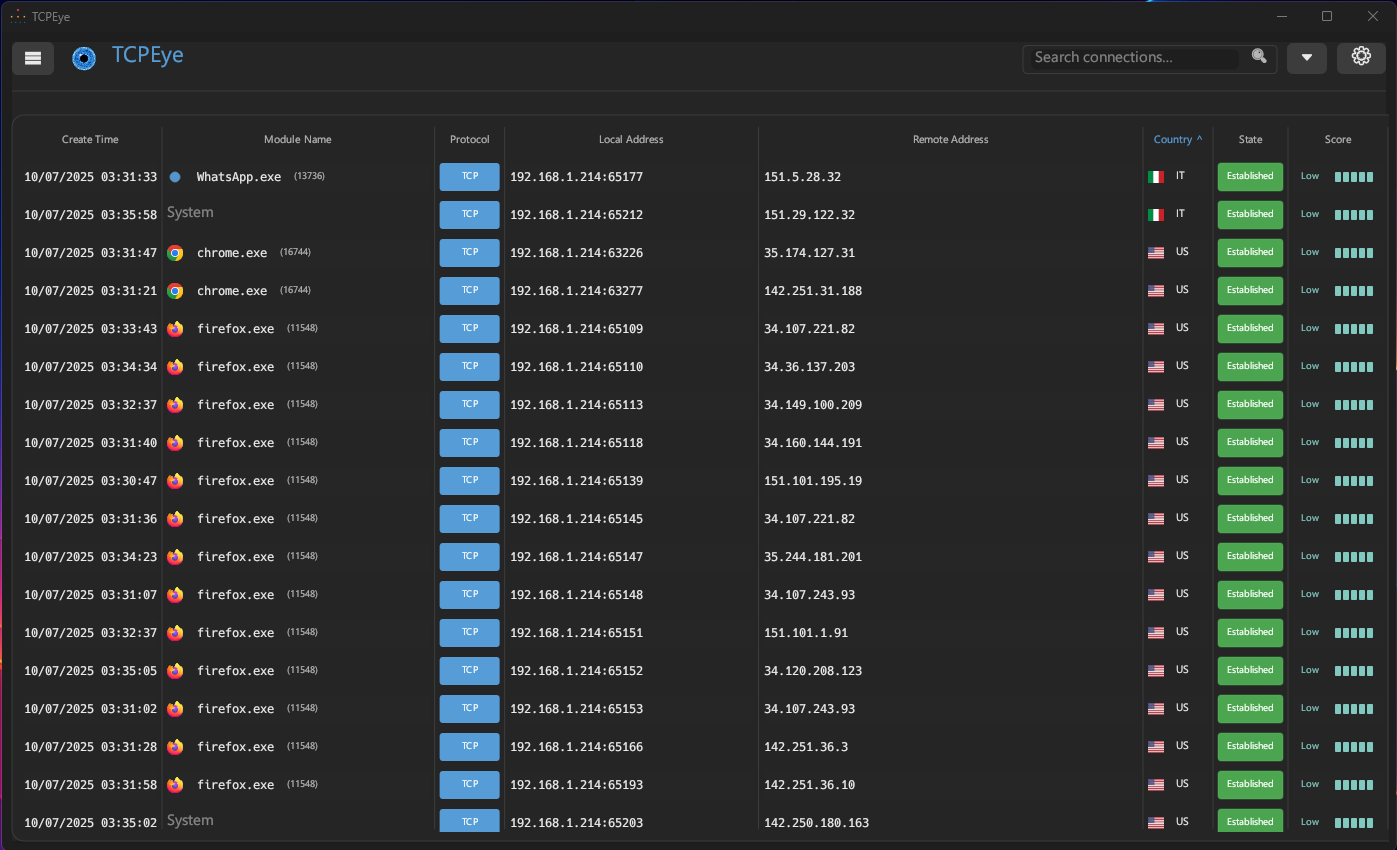The height and width of the screenshot is (850, 1397).
Task: Sort by the Country column header
Action: [1178, 140]
